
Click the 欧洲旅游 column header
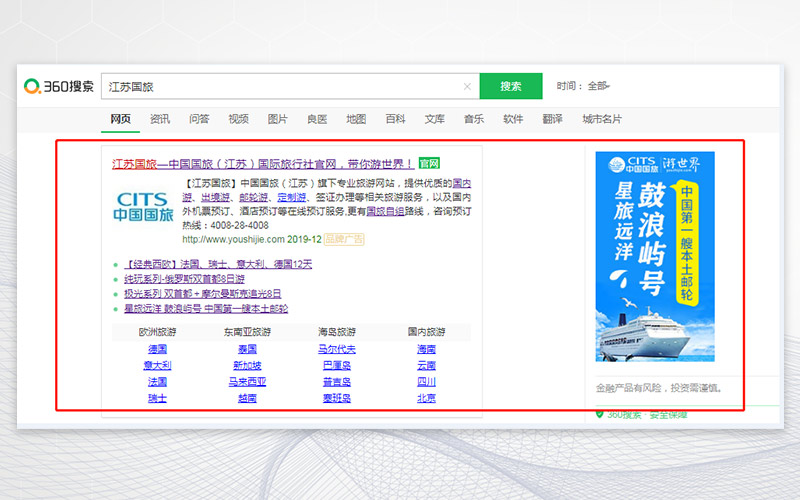(157, 332)
